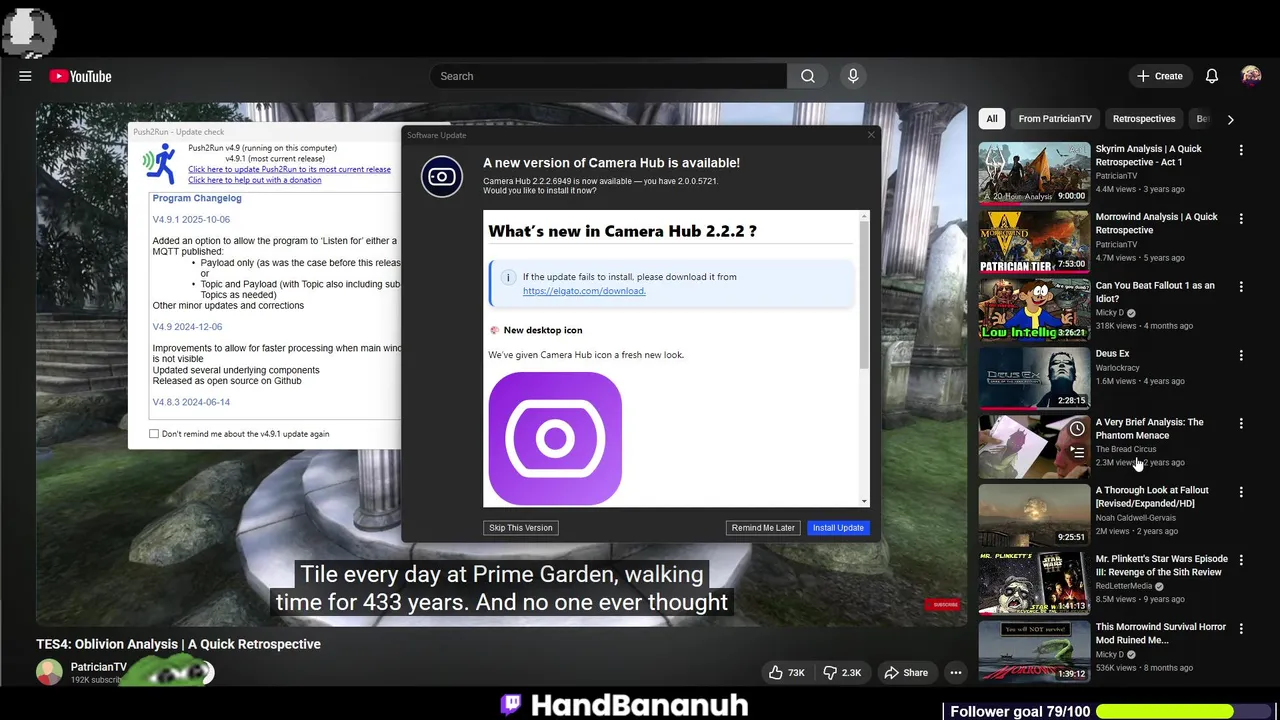Viewport: 1280px width, 720px height.
Task: Open options for Phantom Menace analysis video
Action: pos(1241,423)
